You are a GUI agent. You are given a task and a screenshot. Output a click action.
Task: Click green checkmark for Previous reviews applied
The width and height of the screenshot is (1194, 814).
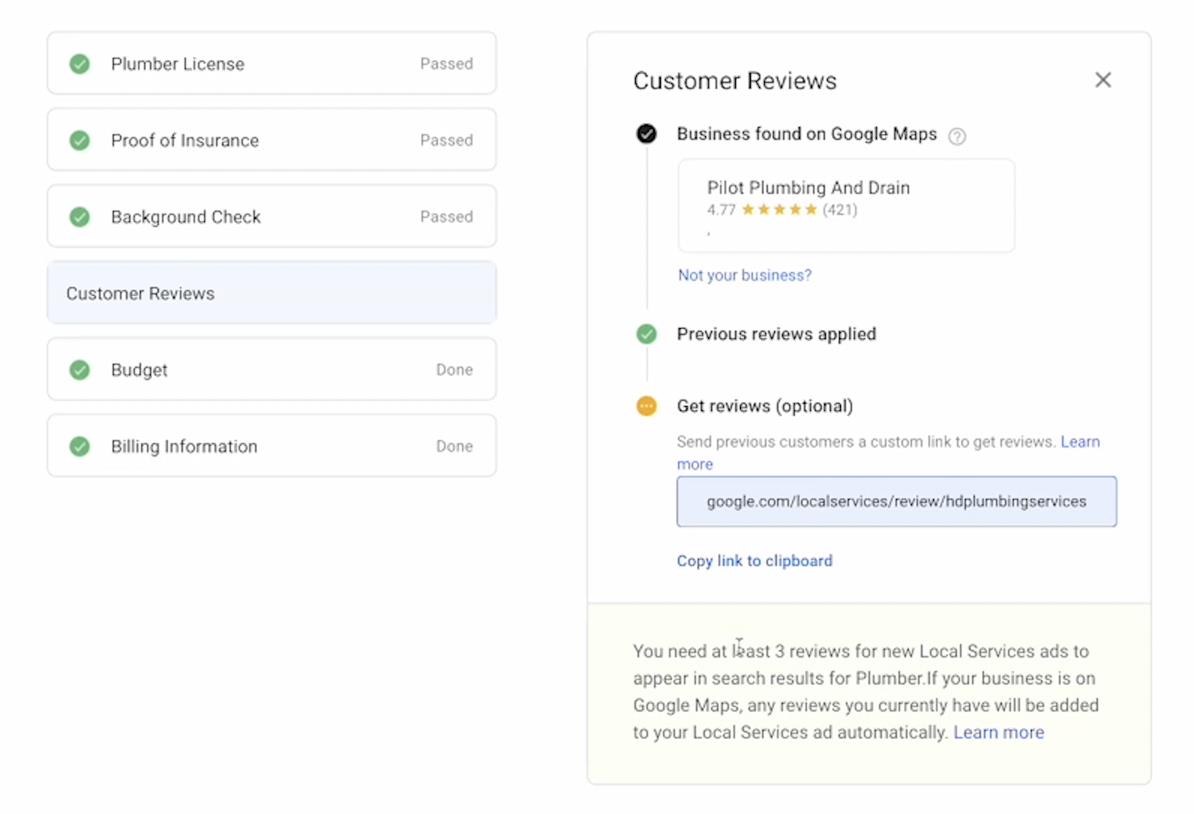pyautogui.click(x=646, y=334)
